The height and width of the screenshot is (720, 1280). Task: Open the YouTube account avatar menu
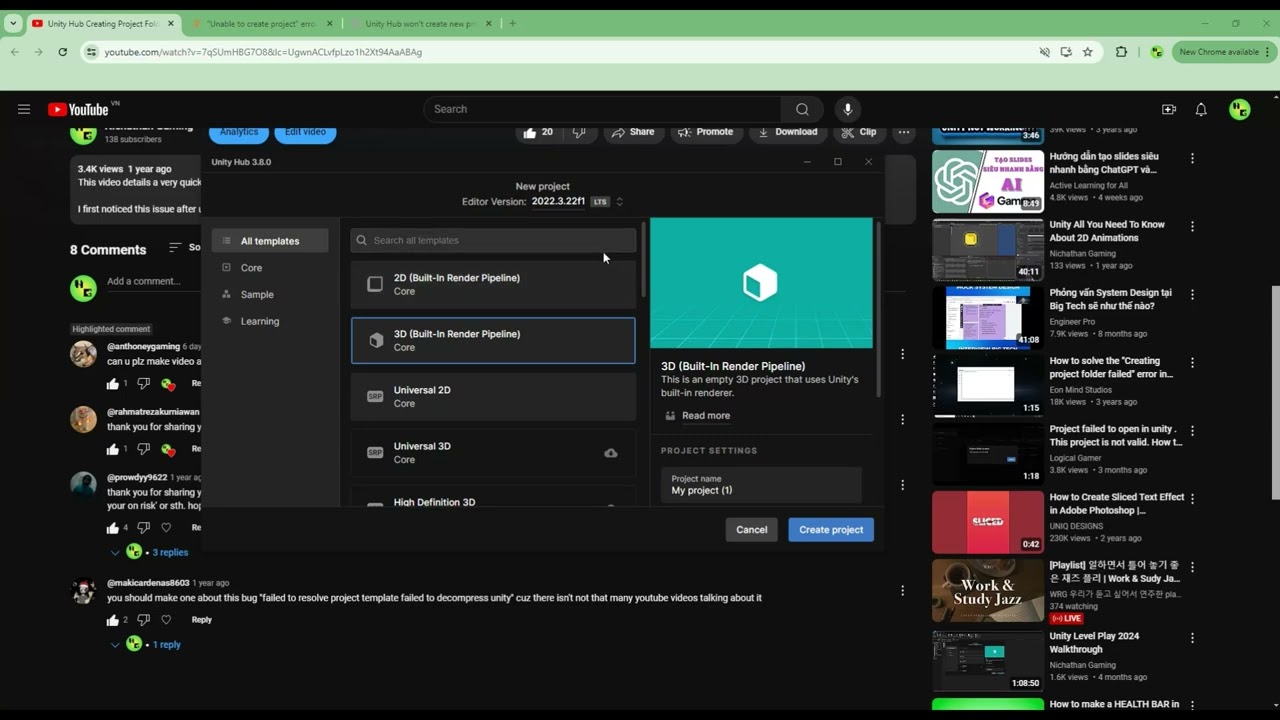click(x=1240, y=109)
